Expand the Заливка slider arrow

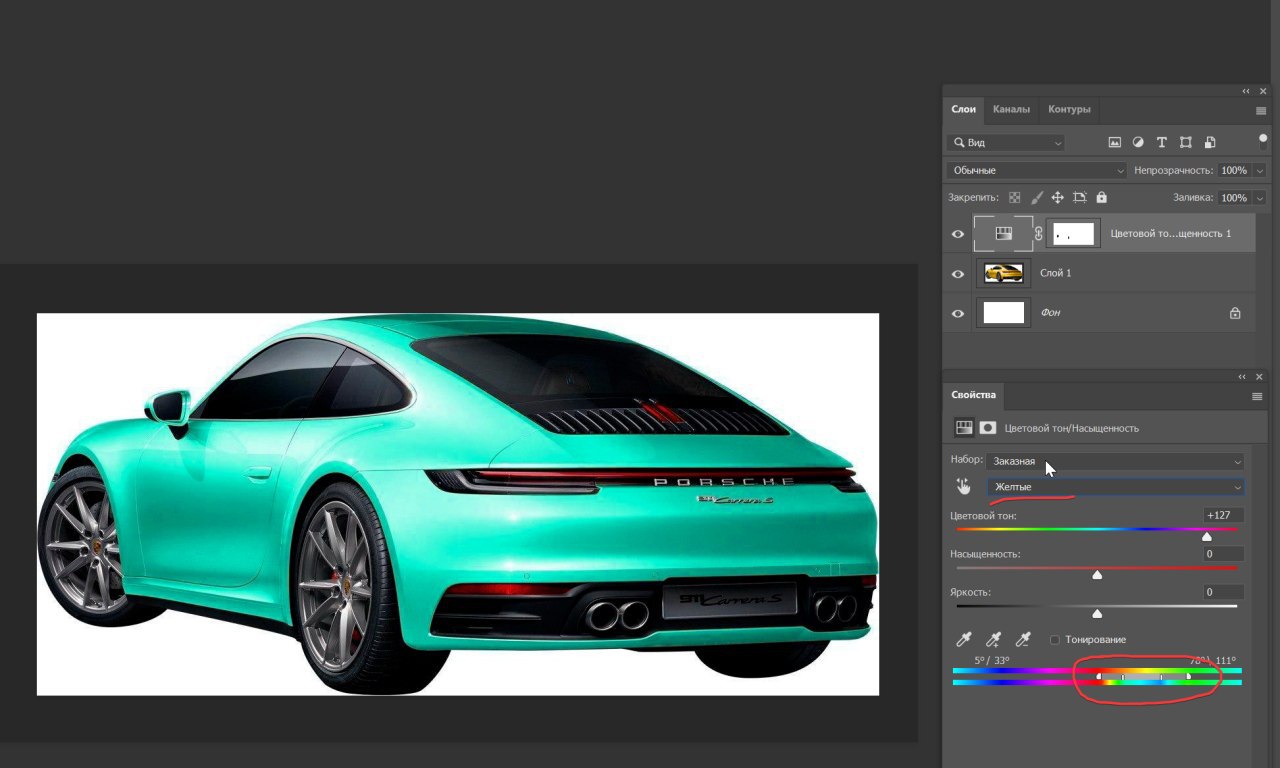click(1259, 198)
